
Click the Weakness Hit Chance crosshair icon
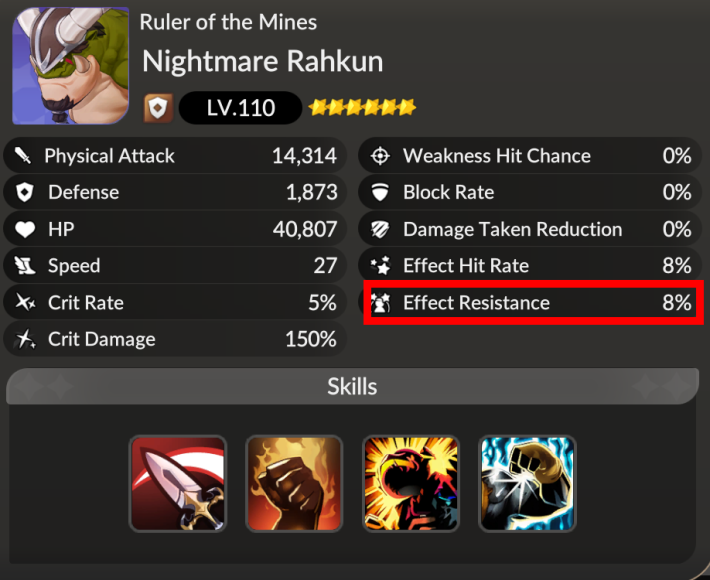pyautogui.click(x=380, y=156)
